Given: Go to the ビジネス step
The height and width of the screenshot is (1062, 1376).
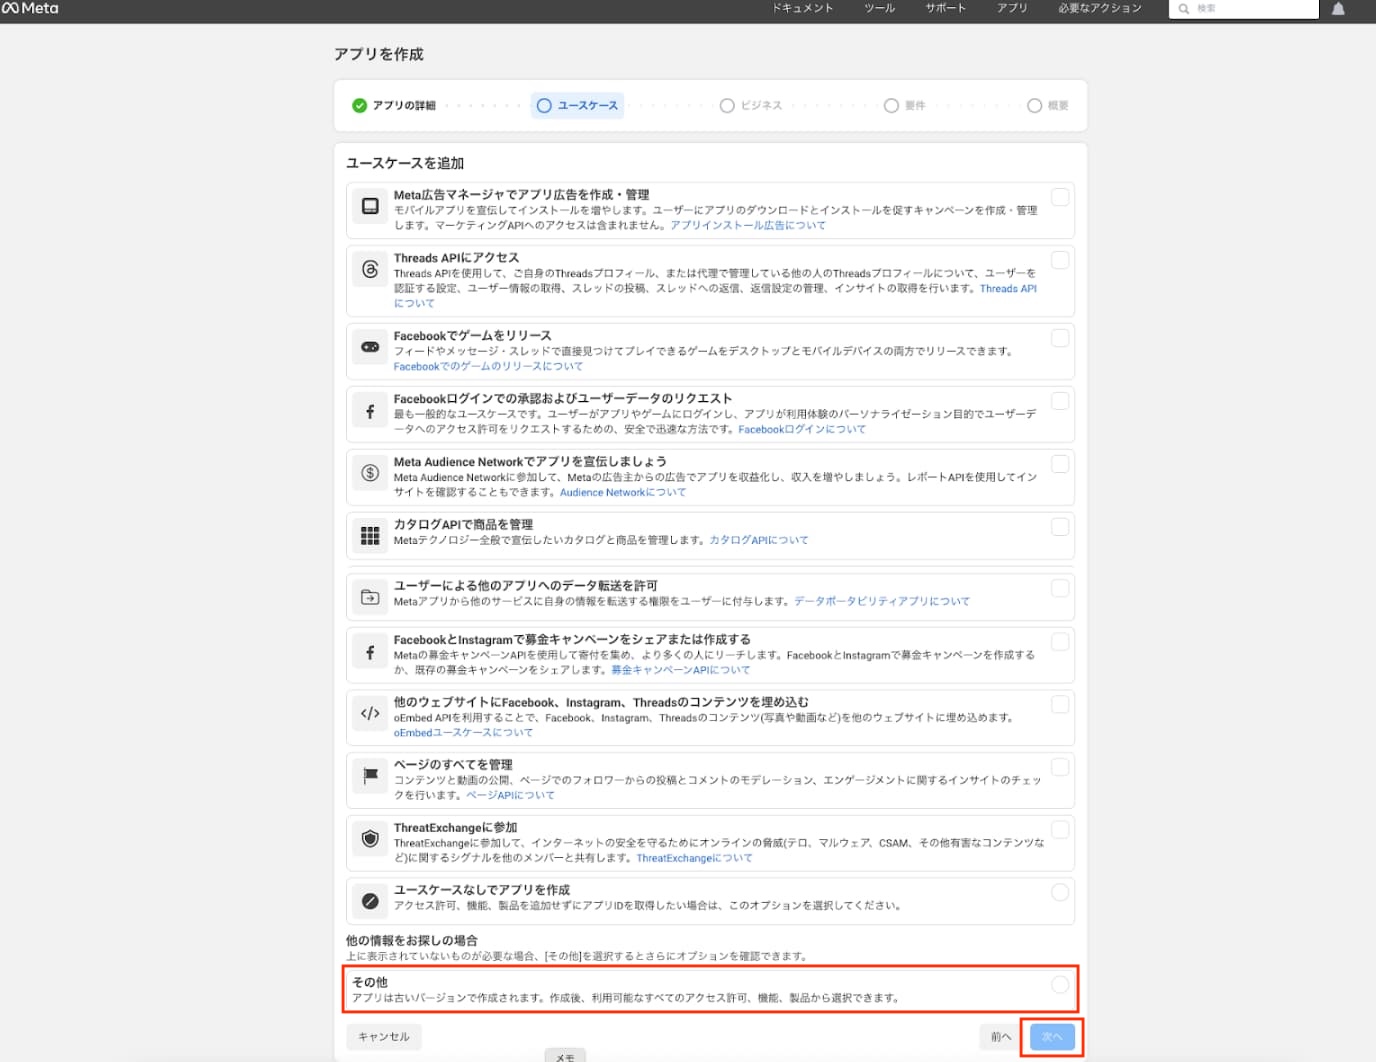Looking at the screenshot, I should tap(751, 105).
